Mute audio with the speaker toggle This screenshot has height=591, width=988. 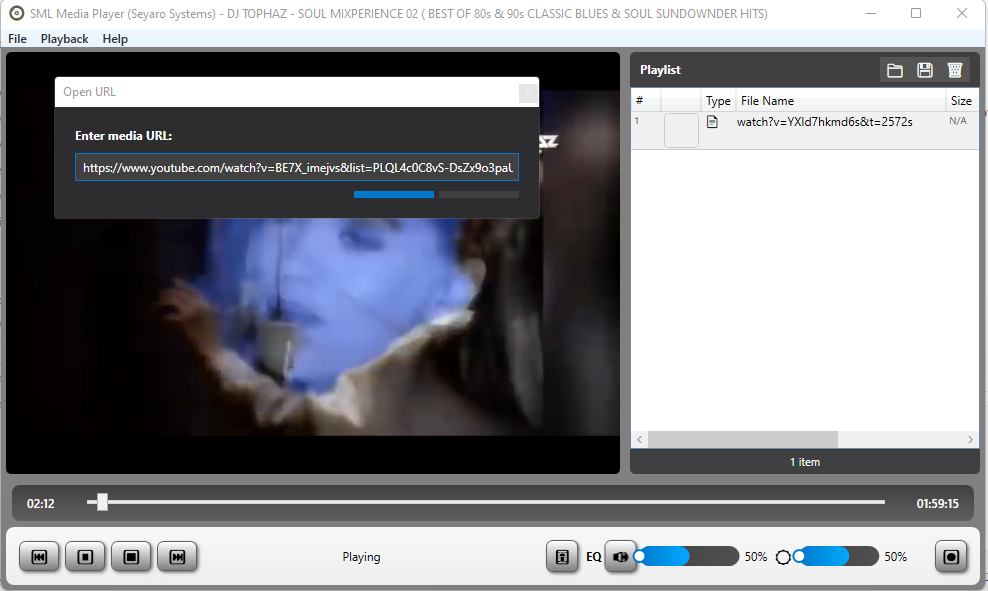click(620, 556)
